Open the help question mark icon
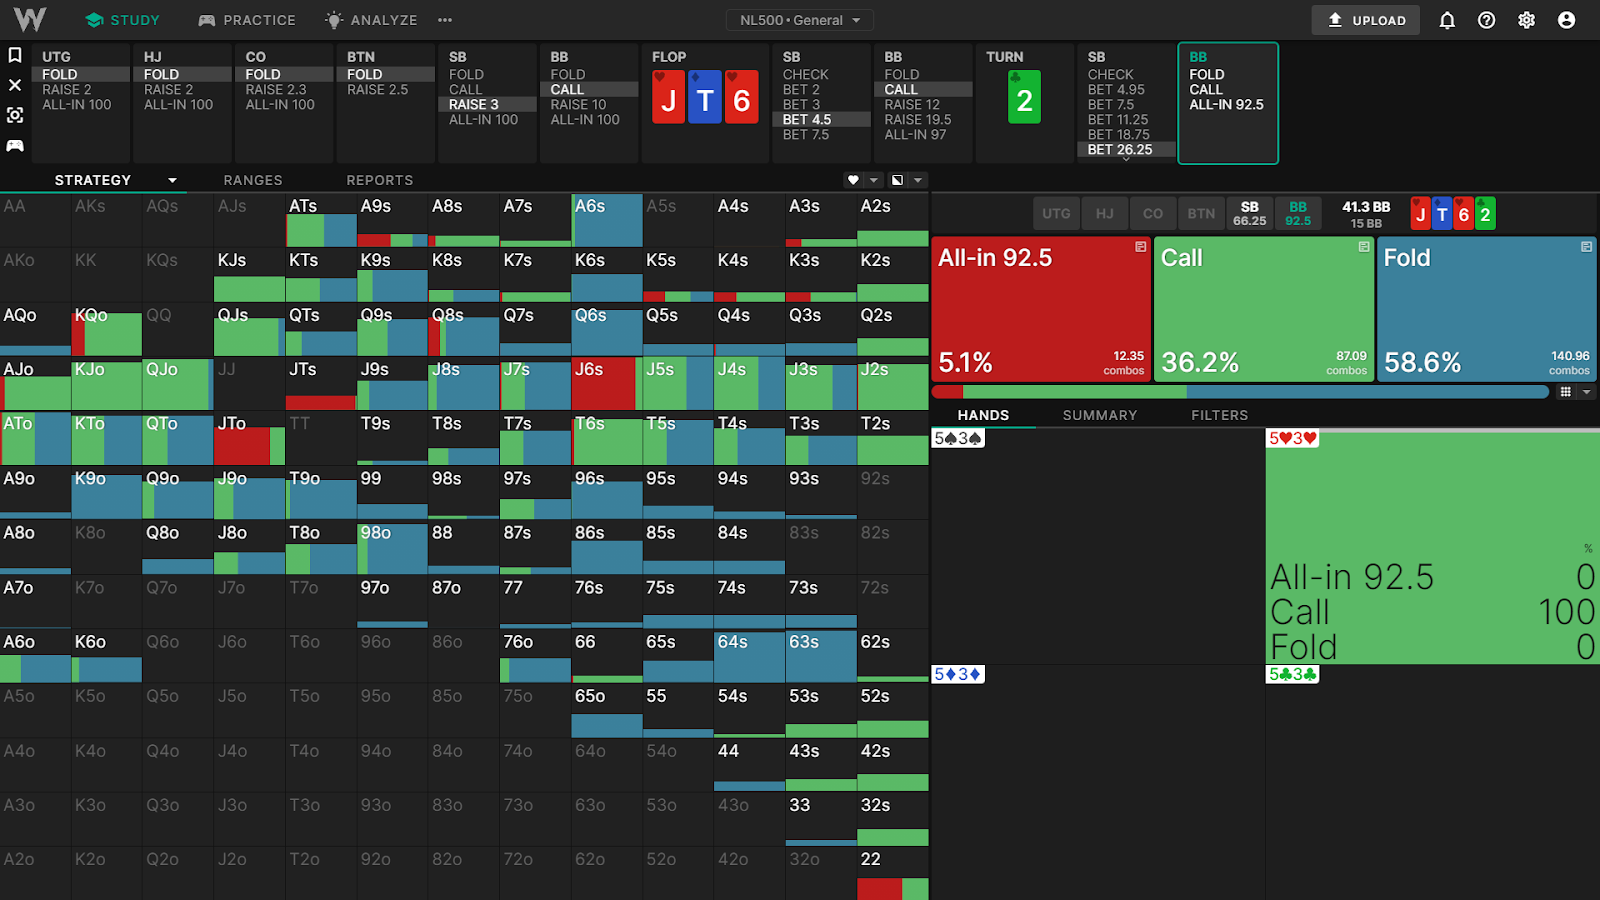This screenshot has width=1600, height=900. click(1486, 20)
